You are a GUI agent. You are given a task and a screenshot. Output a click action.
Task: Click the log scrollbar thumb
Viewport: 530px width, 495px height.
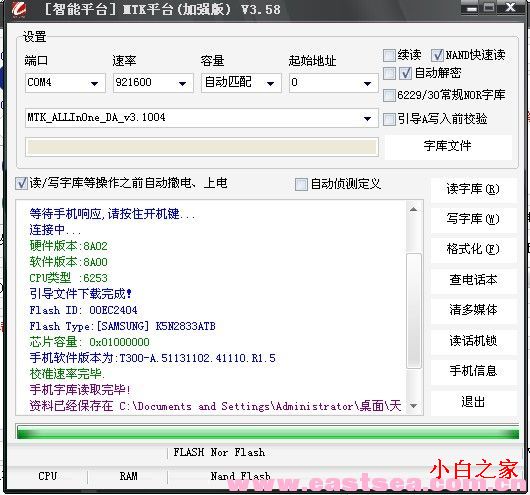point(414,310)
